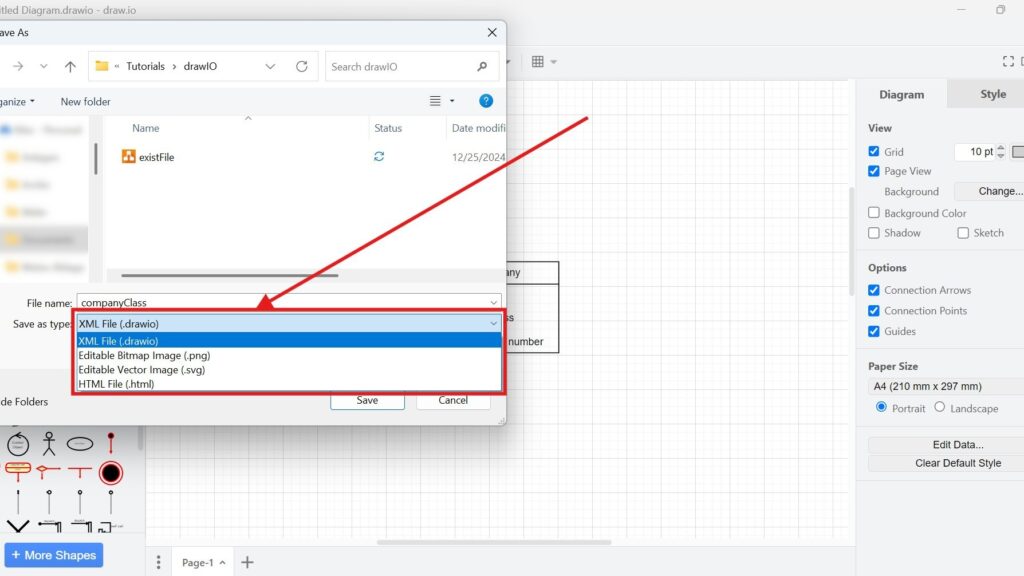Image resolution: width=1024 pixels, height=576 pixels.
Task: Click the Help question mark icon in dialog
Action: (487, 100)
